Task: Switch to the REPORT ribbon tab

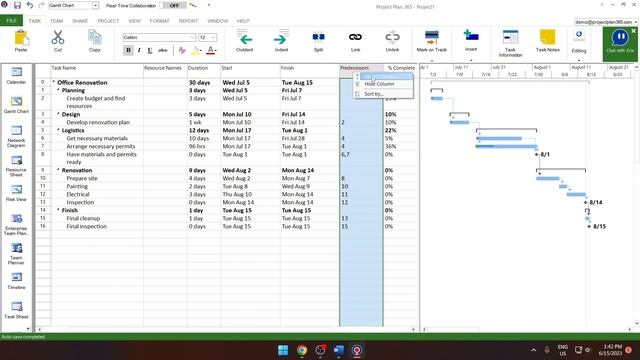Action: coord(188,21)
